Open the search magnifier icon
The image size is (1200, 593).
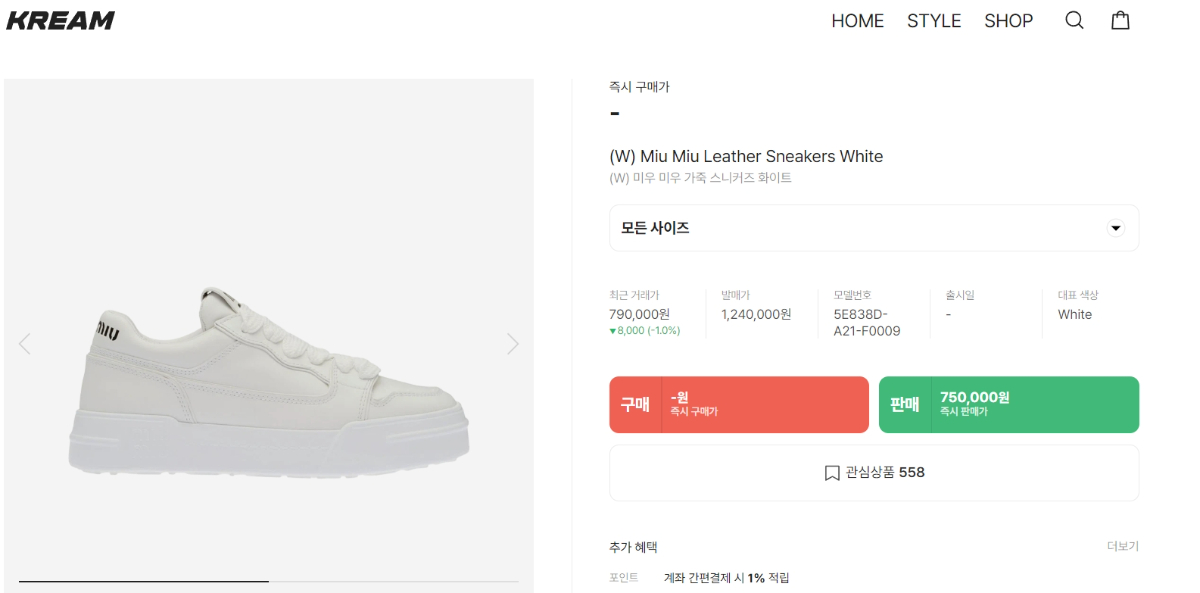point(1074,20)
